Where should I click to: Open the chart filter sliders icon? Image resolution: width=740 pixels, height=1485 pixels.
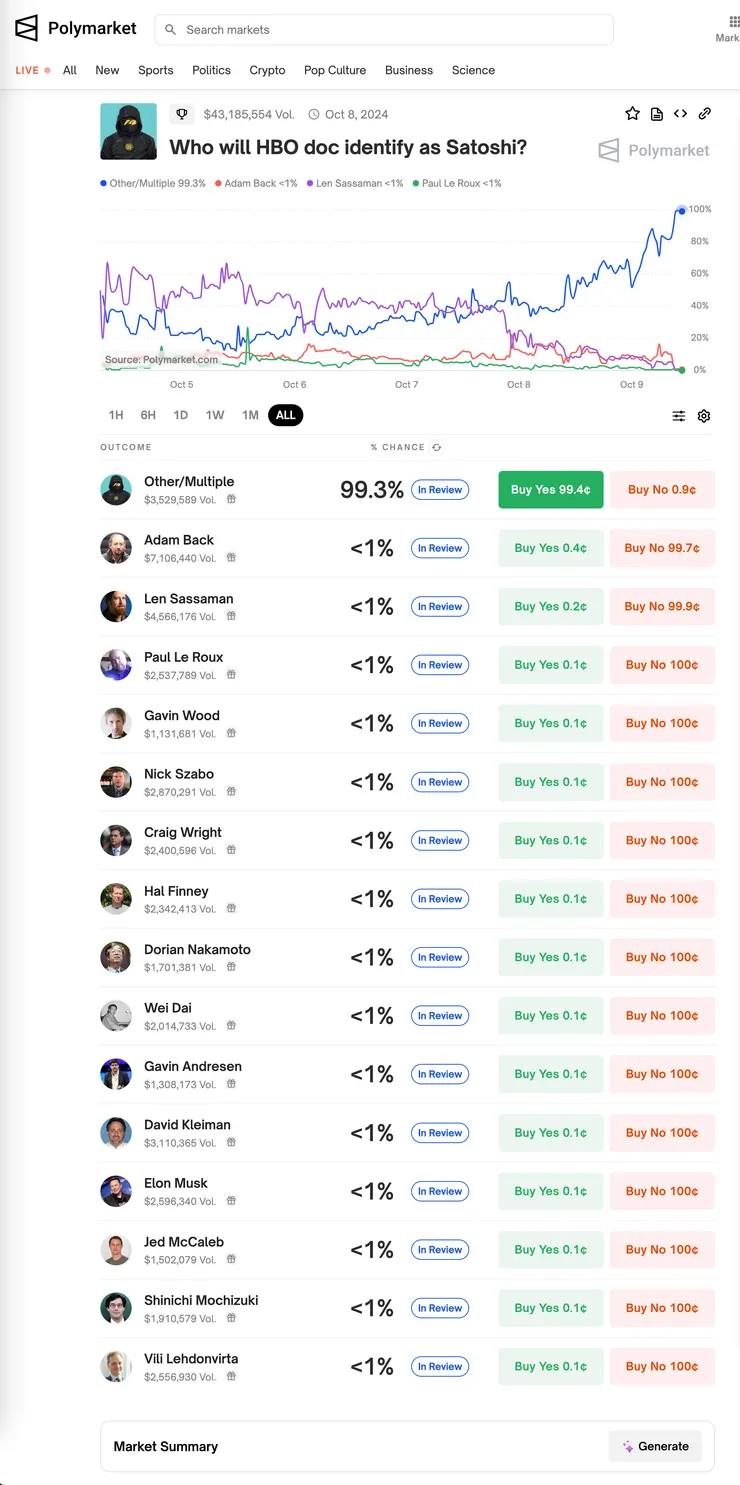click(x=679, y=416)
